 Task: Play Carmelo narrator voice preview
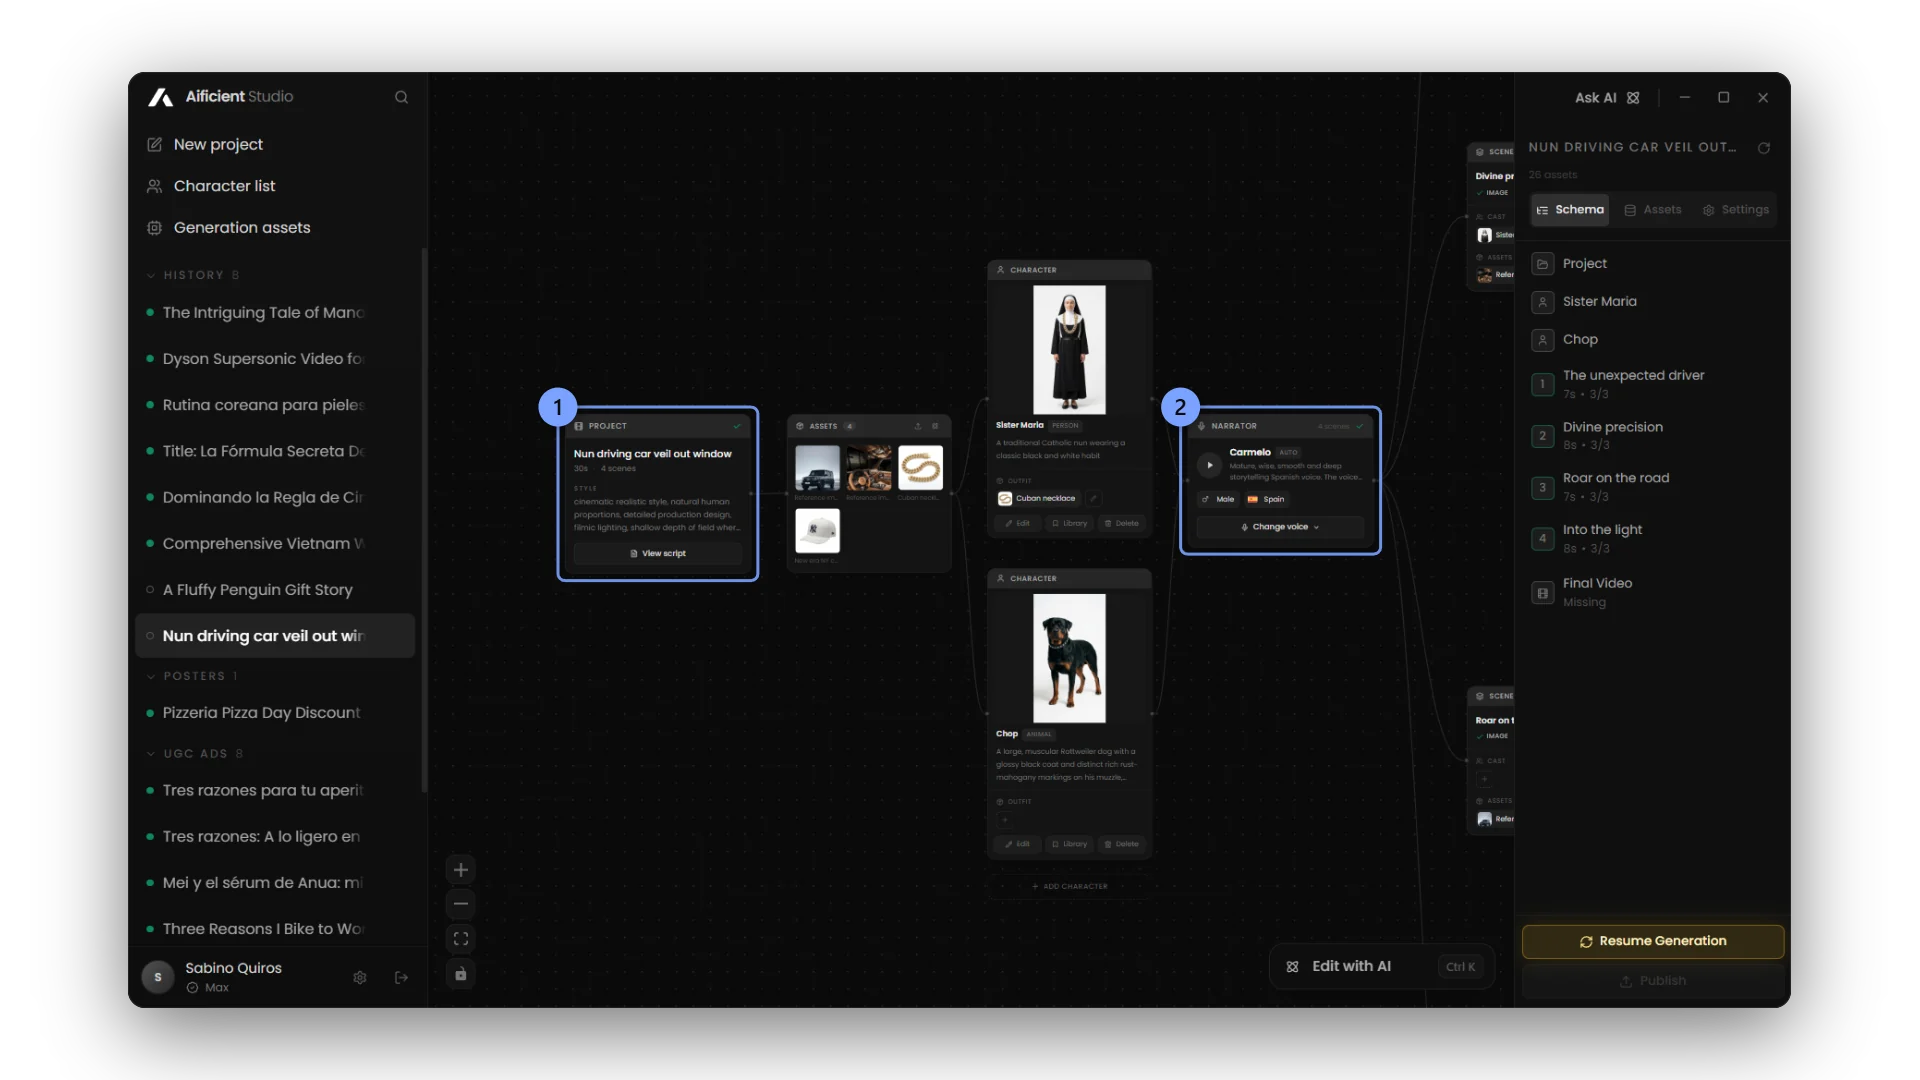point(1209,465)
